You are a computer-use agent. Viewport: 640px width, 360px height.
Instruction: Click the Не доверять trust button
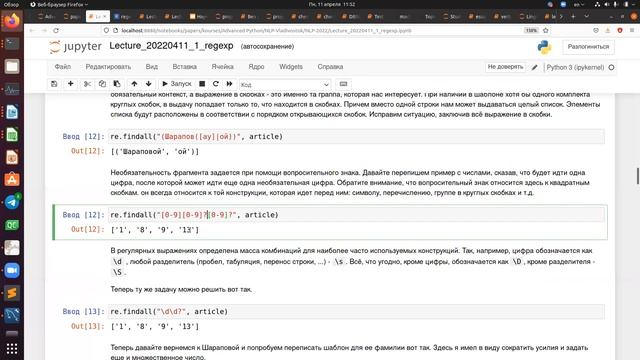coord(505,67)
